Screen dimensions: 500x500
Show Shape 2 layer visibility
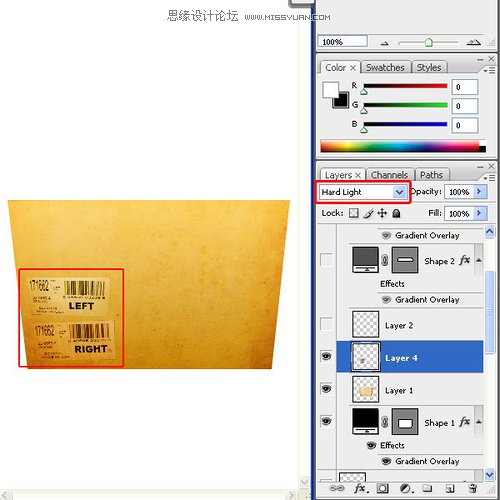(x=326, y=259)
